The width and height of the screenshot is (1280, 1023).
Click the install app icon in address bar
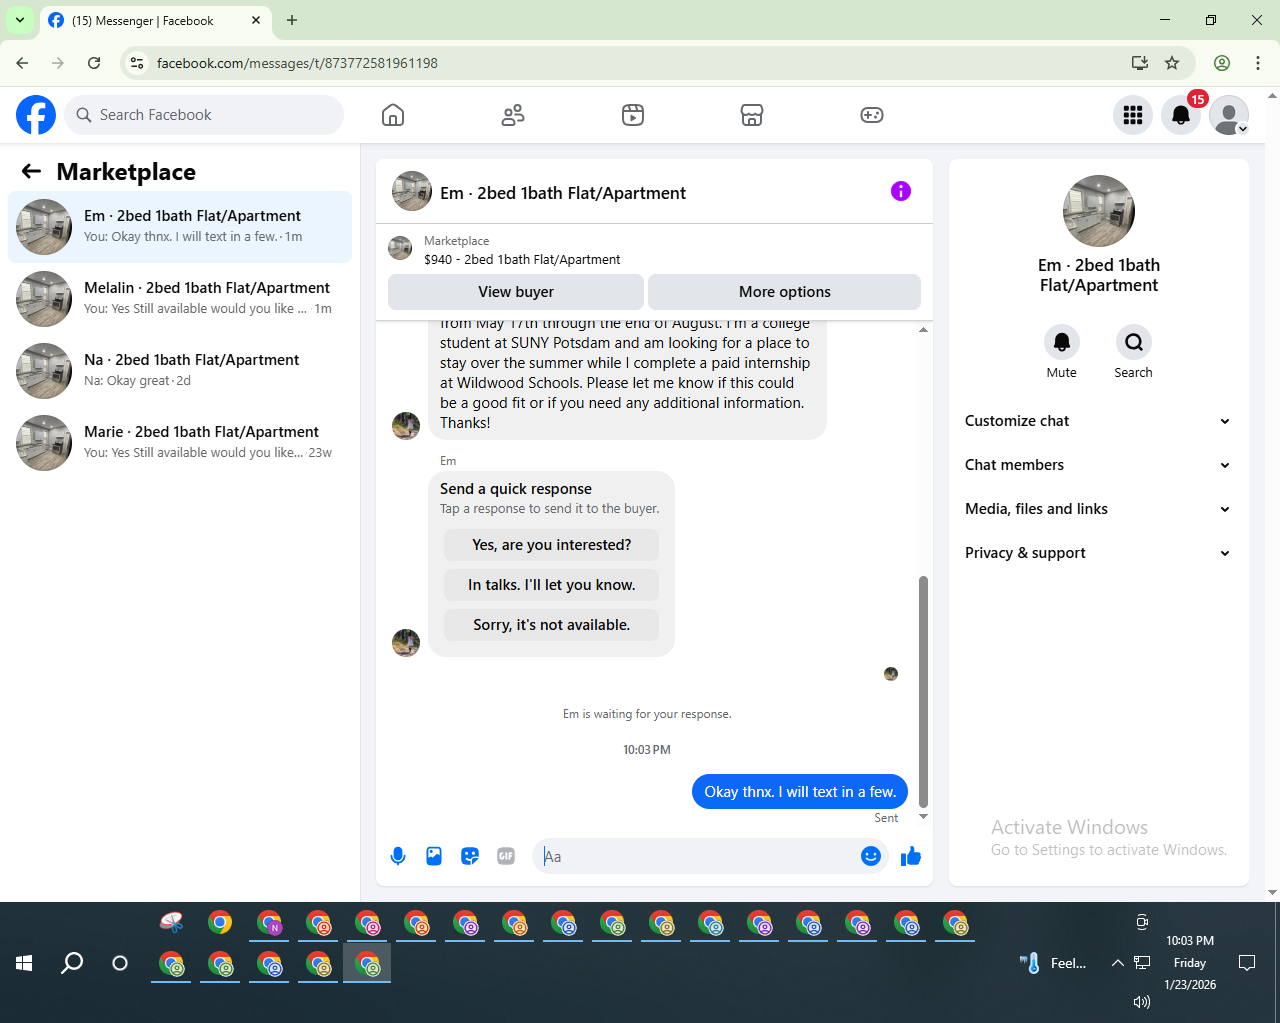pos(1140,63)
